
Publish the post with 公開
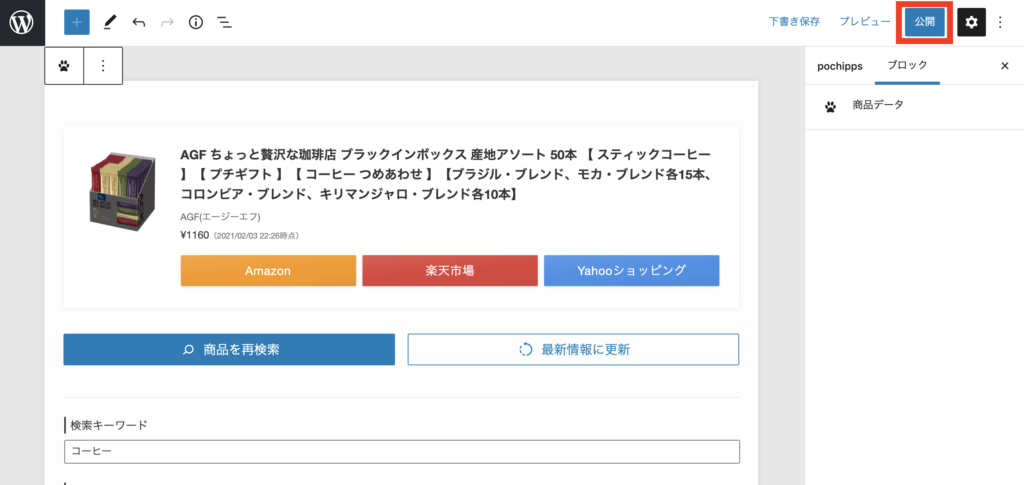coord(925,22)
